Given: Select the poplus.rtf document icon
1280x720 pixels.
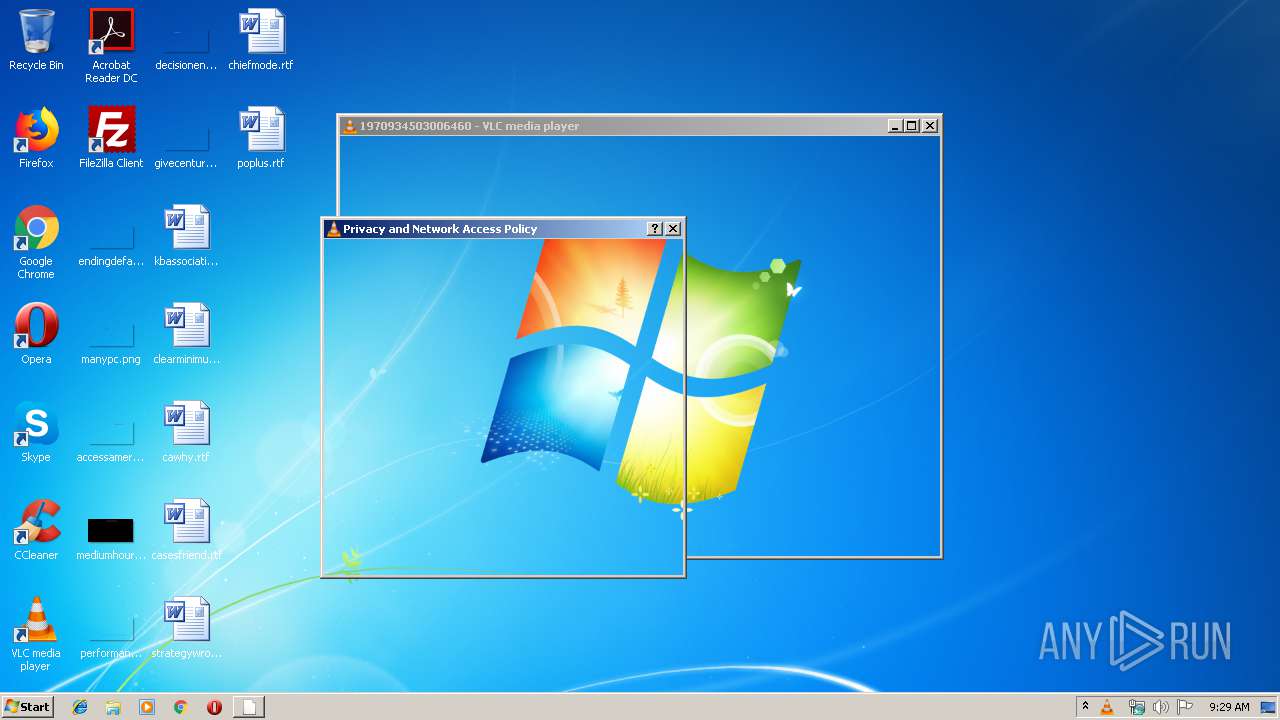Looking at the screenshot, I should click(261, 138).
